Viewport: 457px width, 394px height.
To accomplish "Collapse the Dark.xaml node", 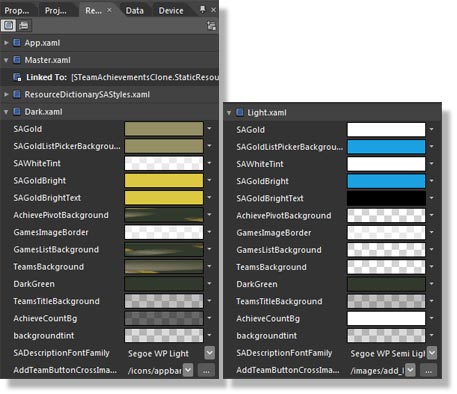I will (6, 112).
